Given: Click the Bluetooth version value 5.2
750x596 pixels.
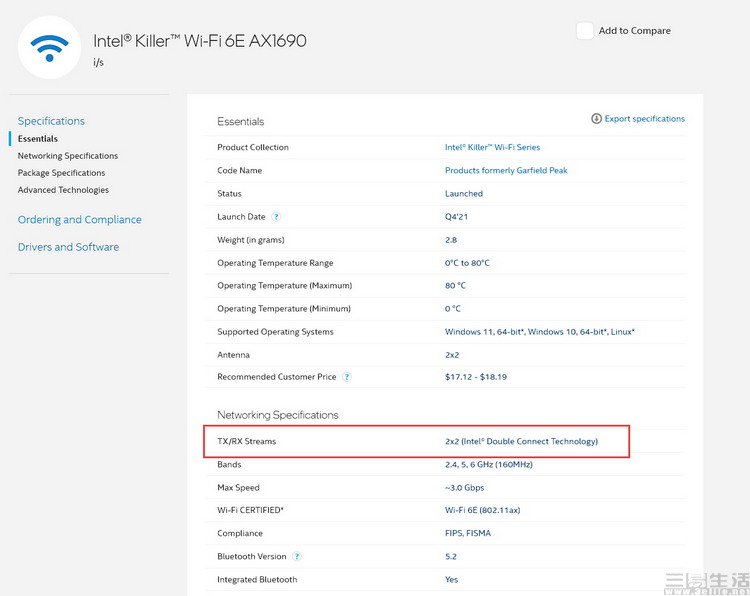Looking at the screenshot, I should 451,556.
